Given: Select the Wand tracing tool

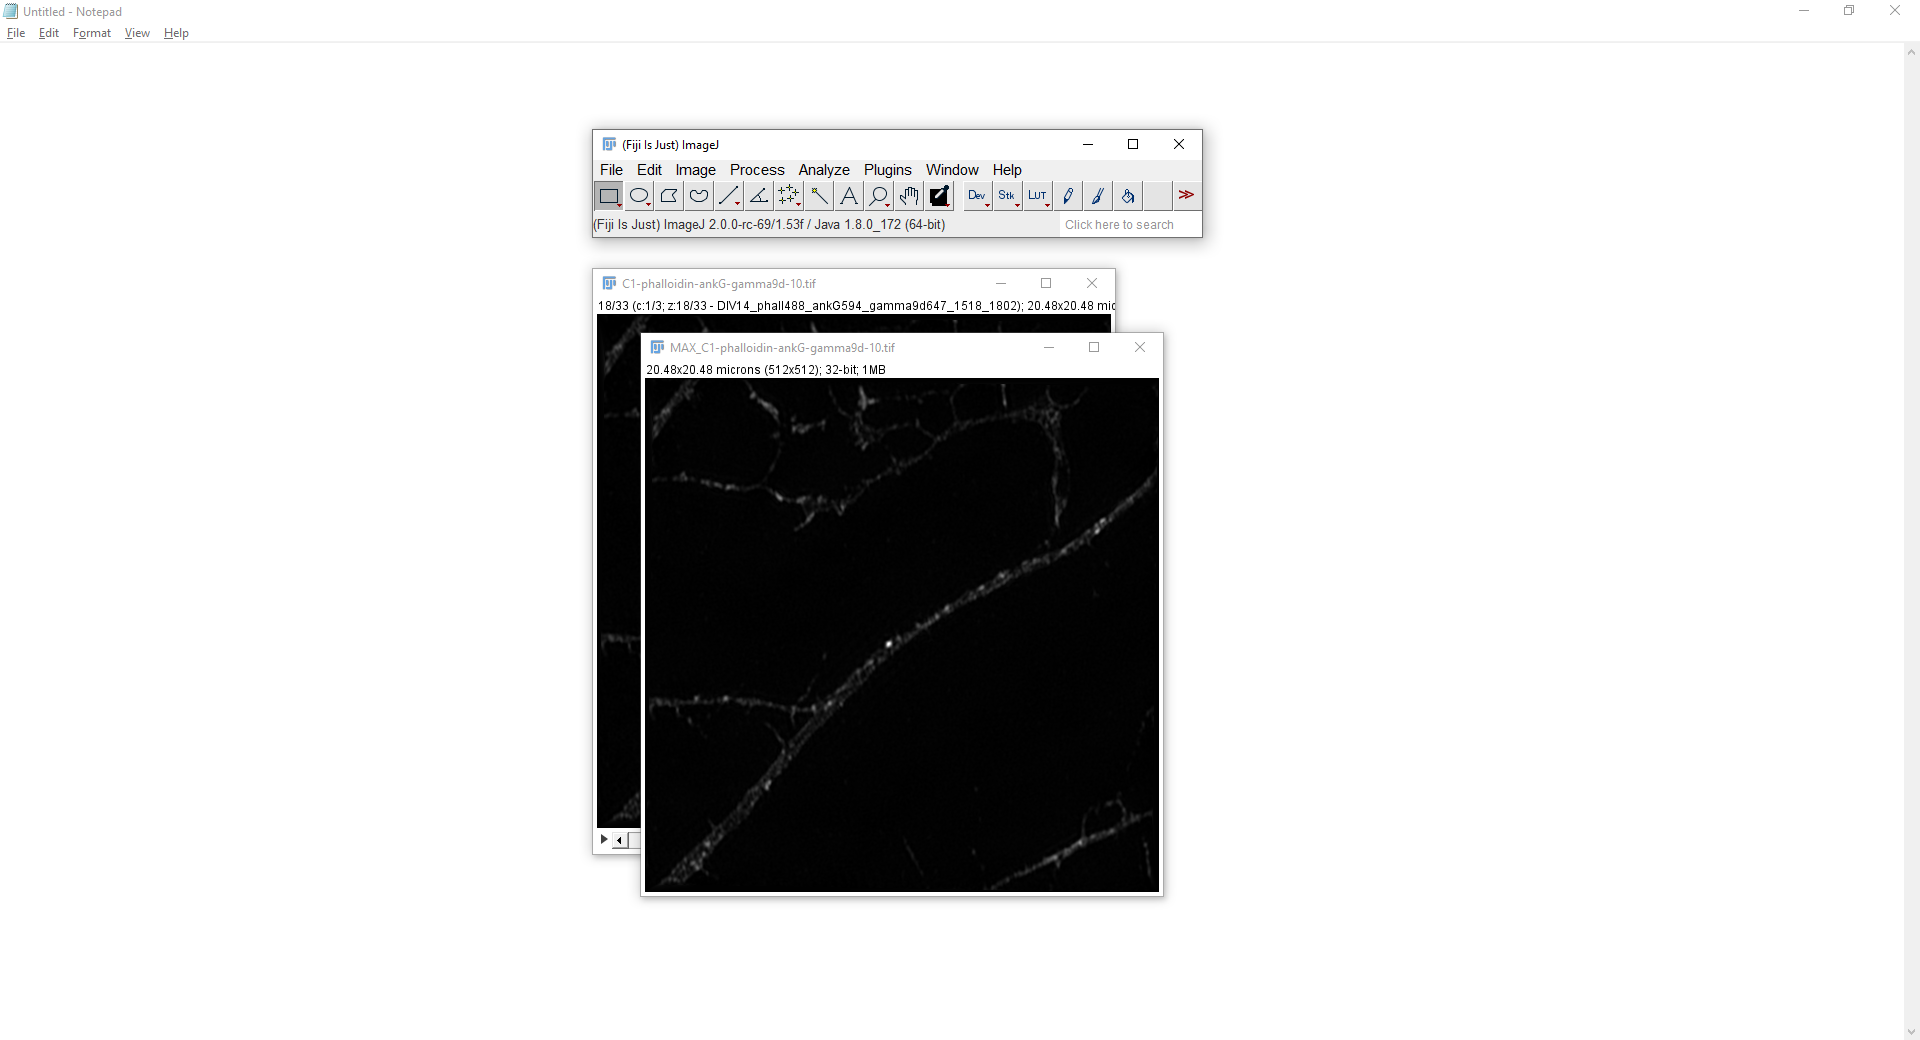Looking at the screenshot, I should [819, 196].
